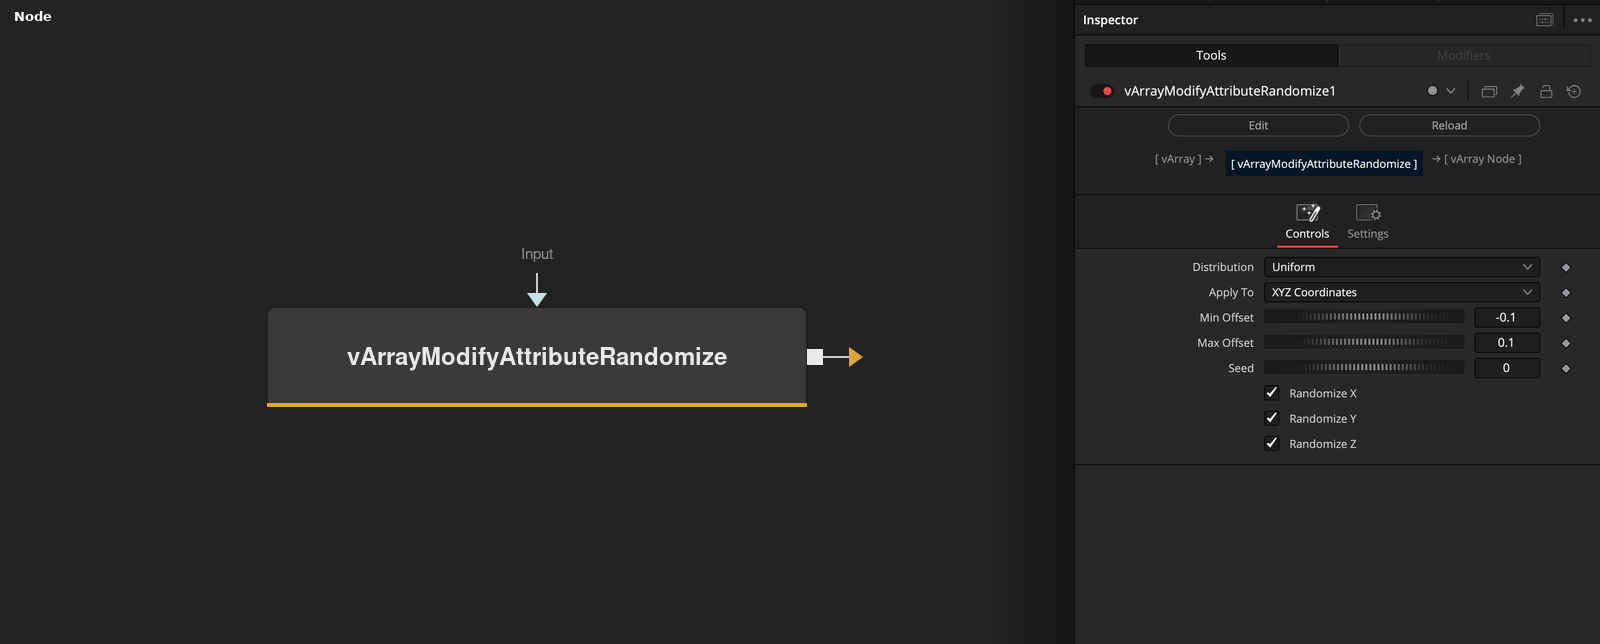Switch to the Modifiers tab

[1464, 55]
